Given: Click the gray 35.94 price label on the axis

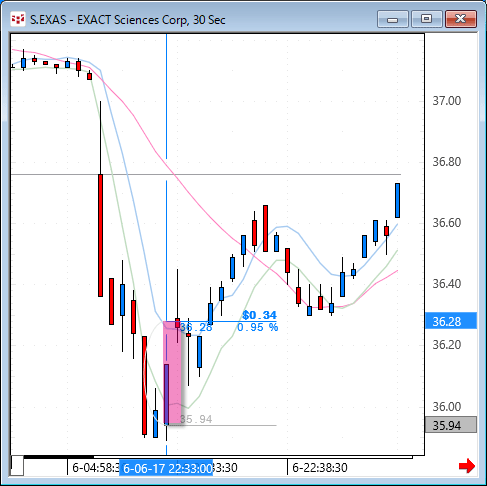Looking at the screenshot, I should click(451, 425).
